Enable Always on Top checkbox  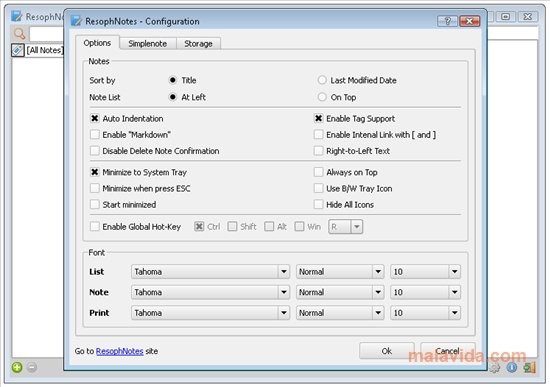tap(318, 172)
